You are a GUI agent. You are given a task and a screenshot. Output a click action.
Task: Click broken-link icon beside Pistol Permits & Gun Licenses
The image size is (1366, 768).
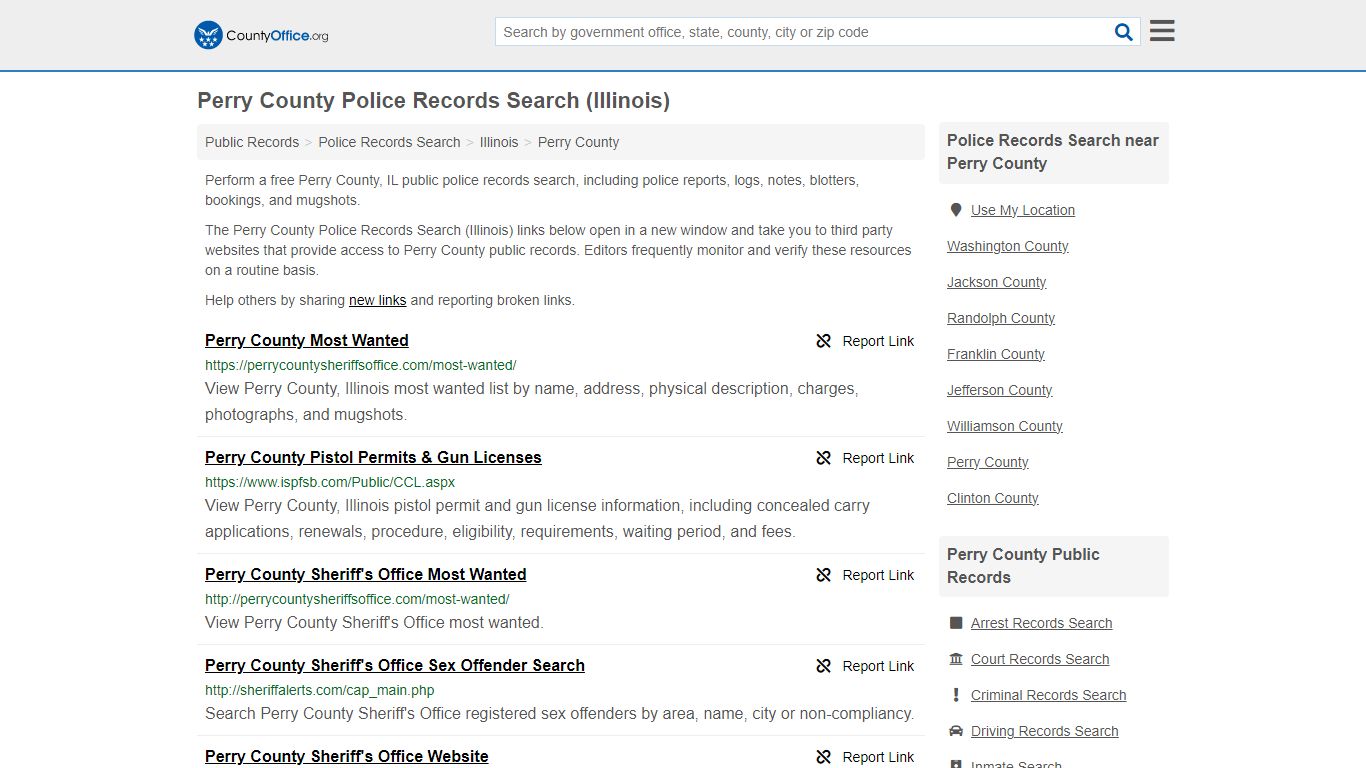tap(824, 458)
